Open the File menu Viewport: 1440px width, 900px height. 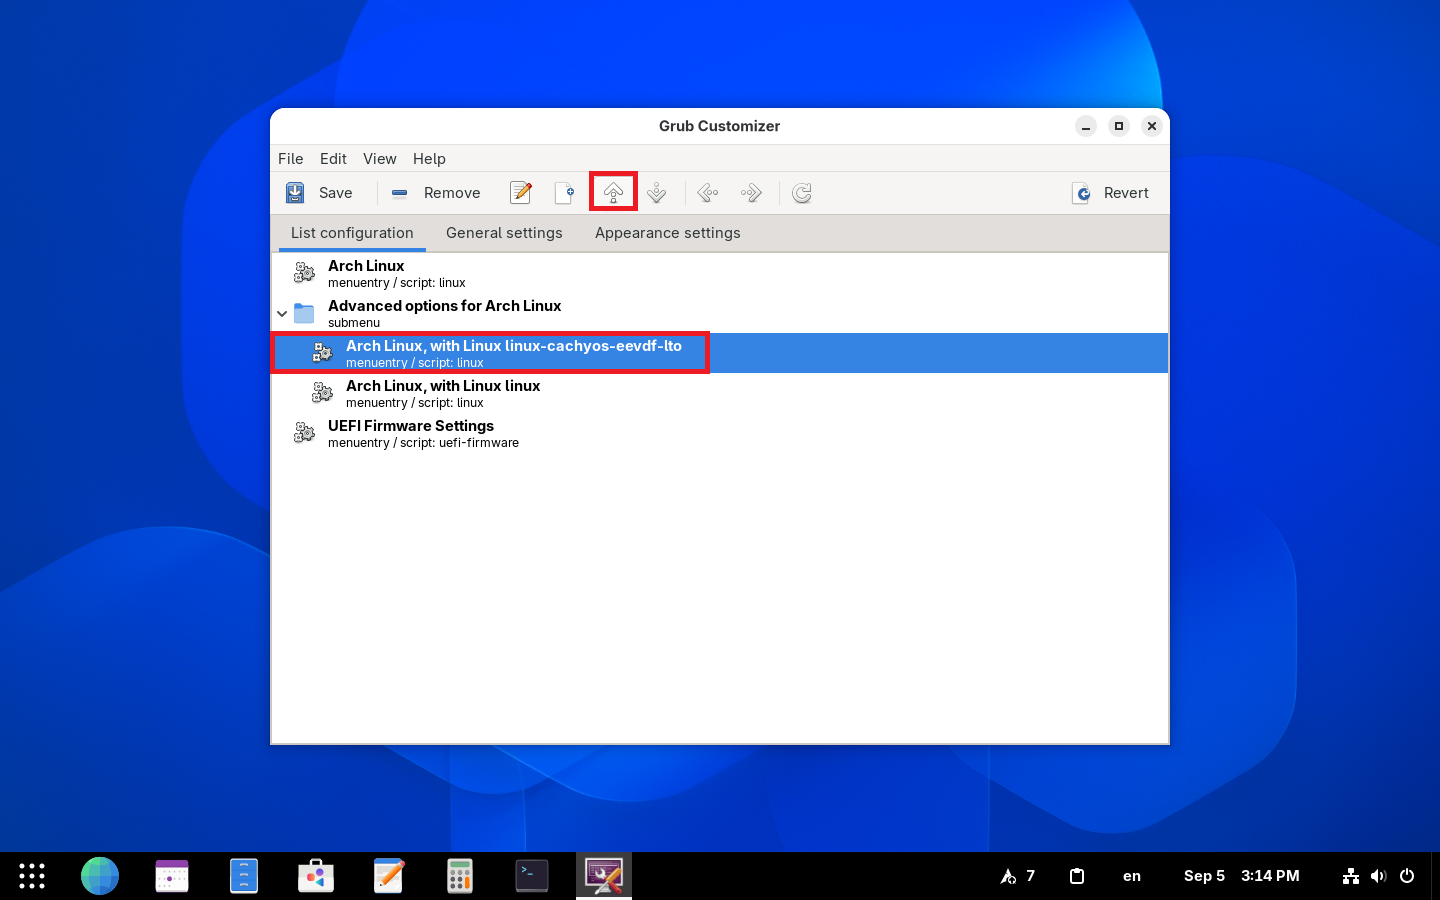click(x=291, y=159)
